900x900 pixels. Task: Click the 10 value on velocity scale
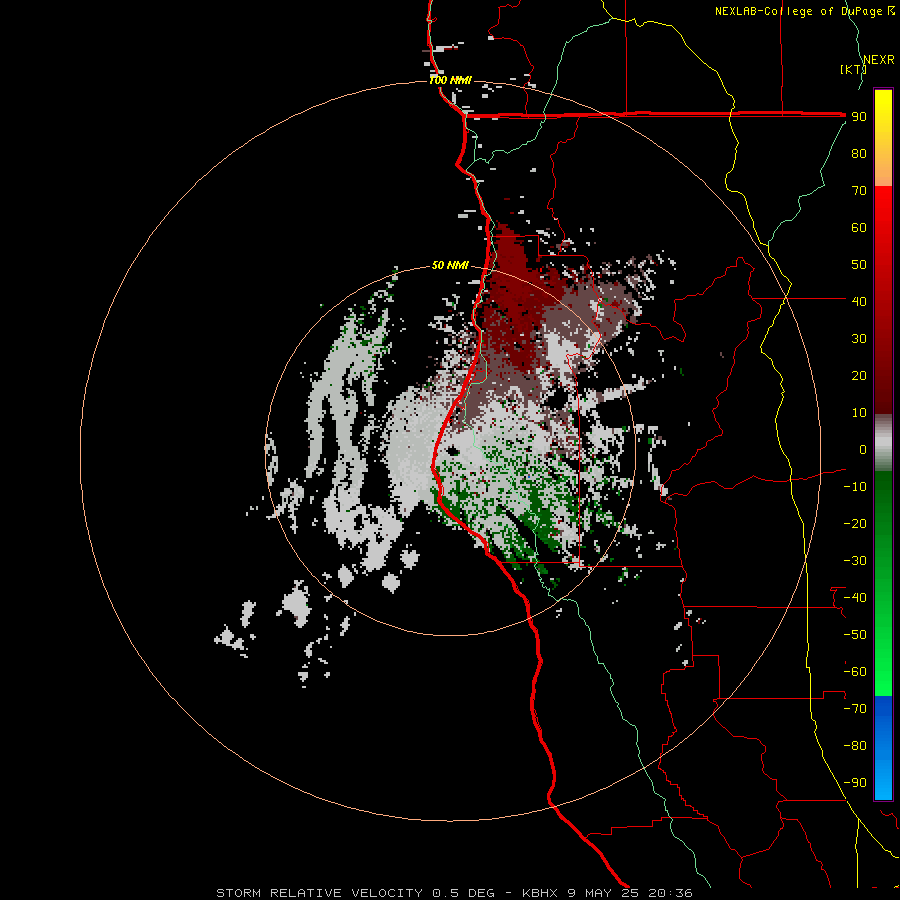coord(859,413)
